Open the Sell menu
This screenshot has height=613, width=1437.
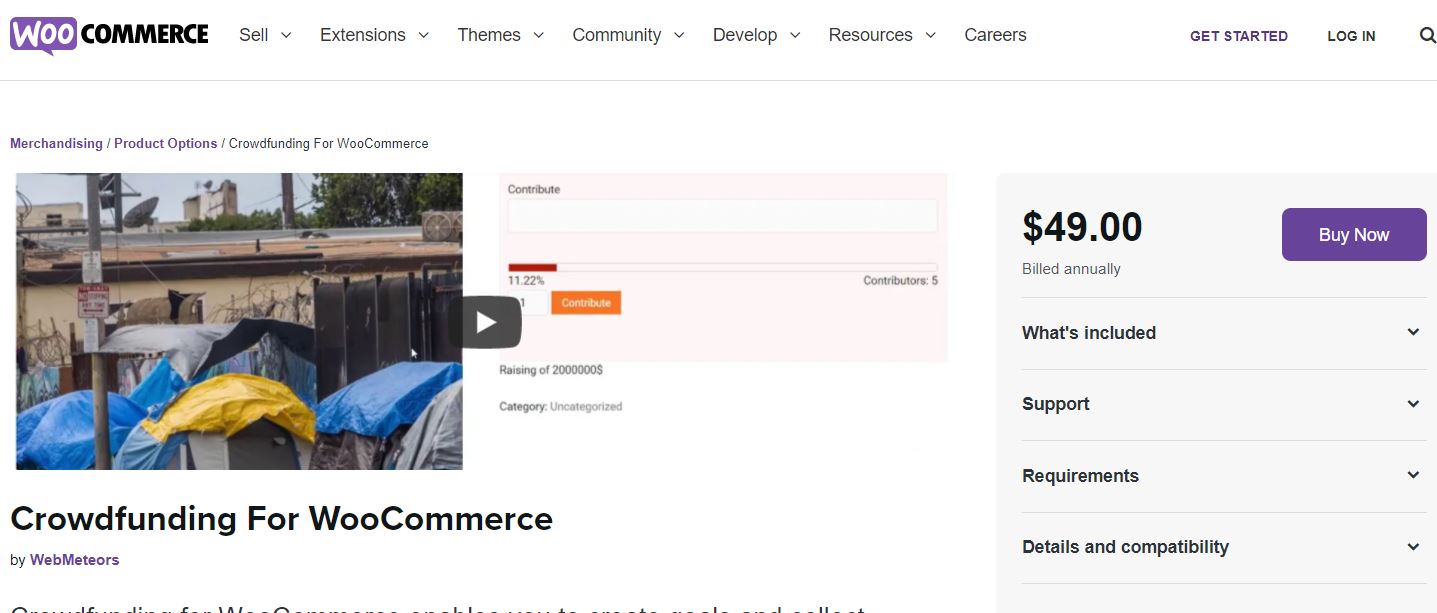[265, 35]
